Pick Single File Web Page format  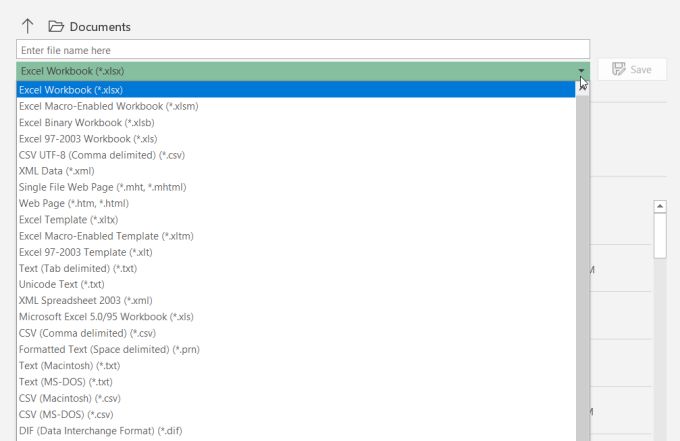coord(296,187)
